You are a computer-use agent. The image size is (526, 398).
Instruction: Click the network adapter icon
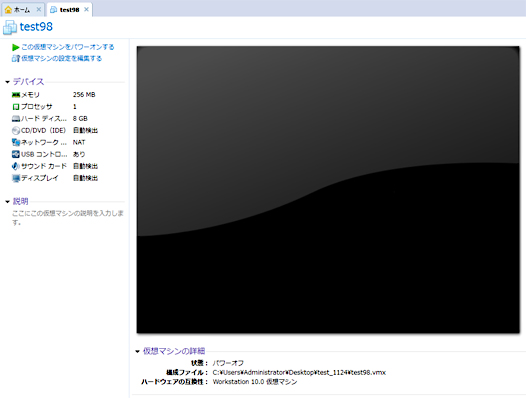pyautogui.click(x=16, y=142)
